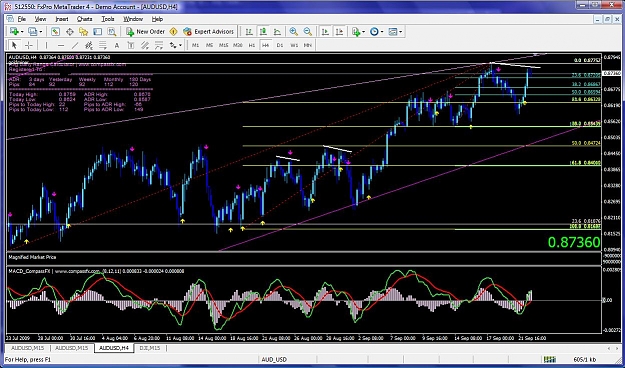
Task: Switch timeframe to M15
Action: click(224, 45)
